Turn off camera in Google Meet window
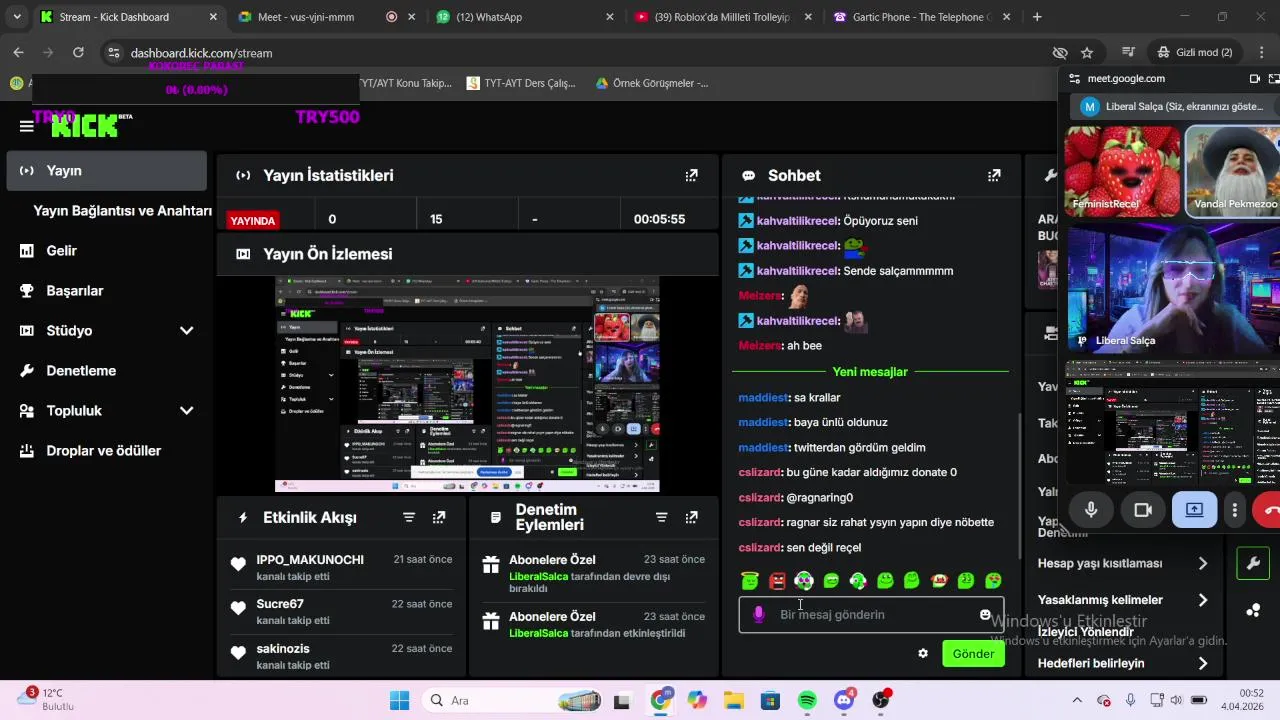The height and width of the screenshot is (720, 1280). pyautogui.click(x=1143, y=510)
